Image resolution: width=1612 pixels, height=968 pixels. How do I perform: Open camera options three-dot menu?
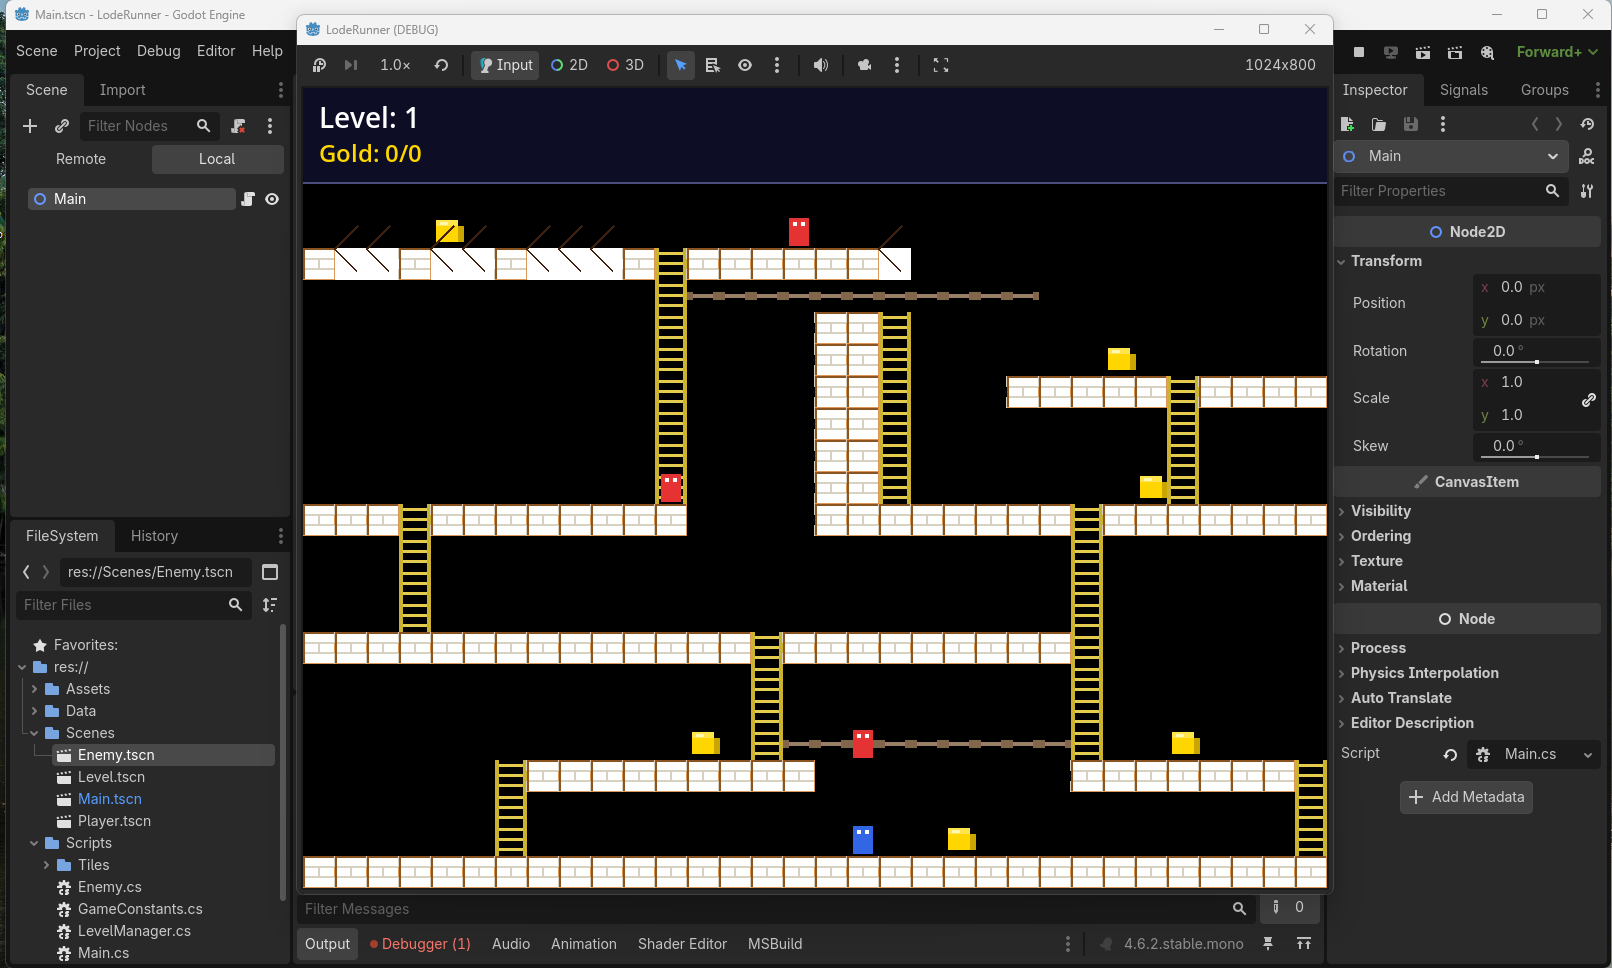(897, 65)
